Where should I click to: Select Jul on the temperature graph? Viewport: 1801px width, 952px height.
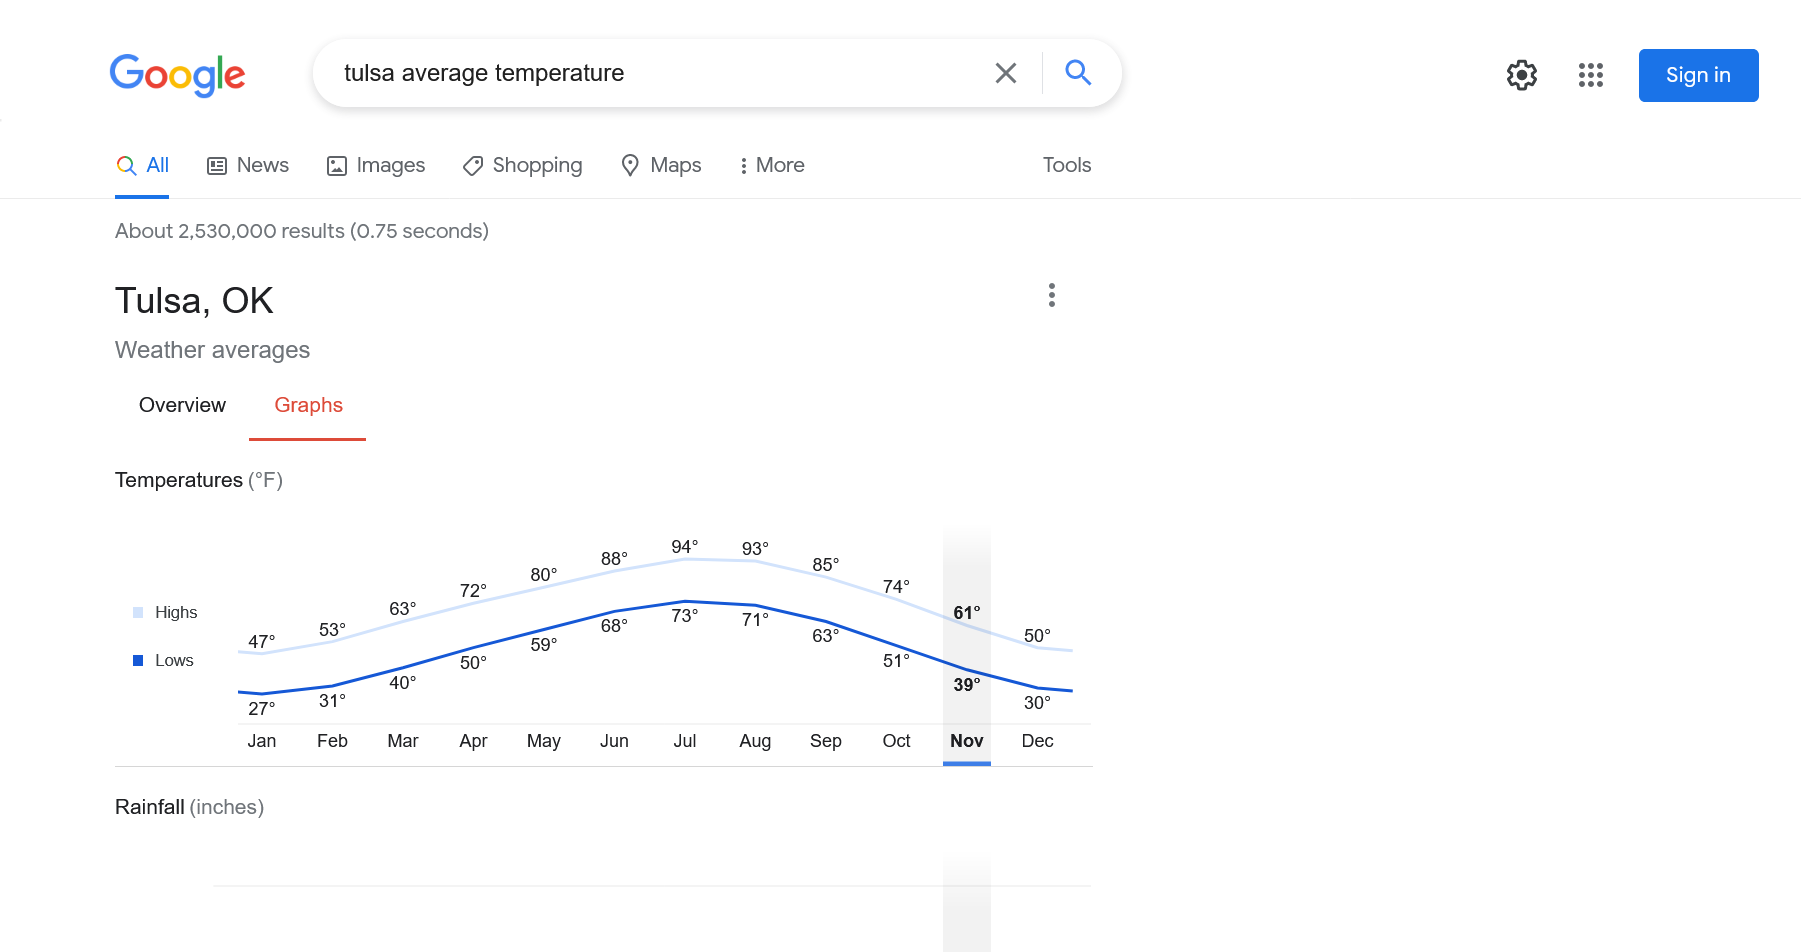pyautogui.click(x=685, y=741)
